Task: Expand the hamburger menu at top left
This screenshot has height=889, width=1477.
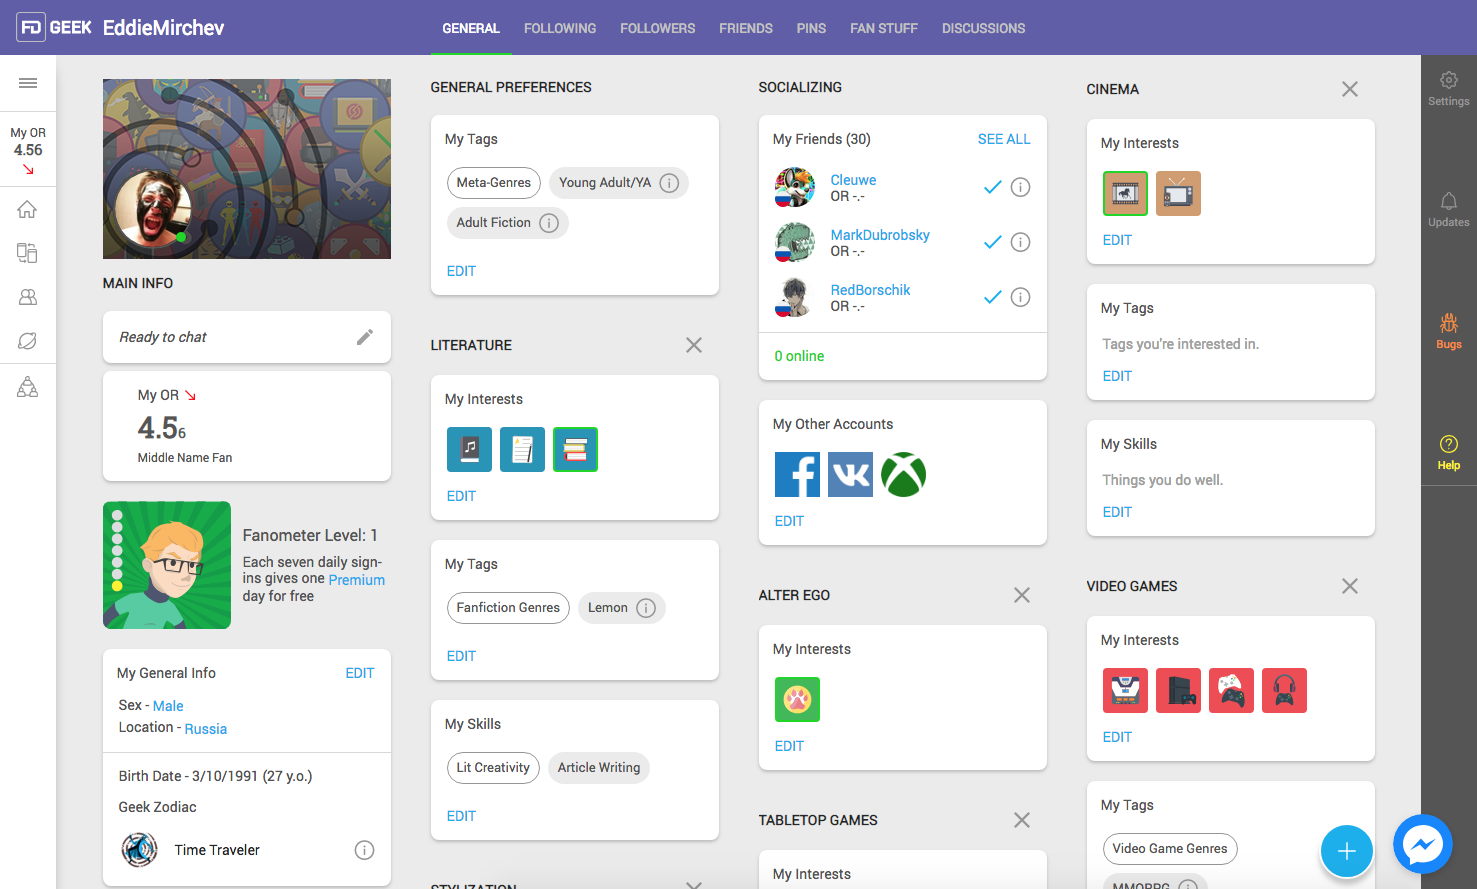Action: [28, 83]
